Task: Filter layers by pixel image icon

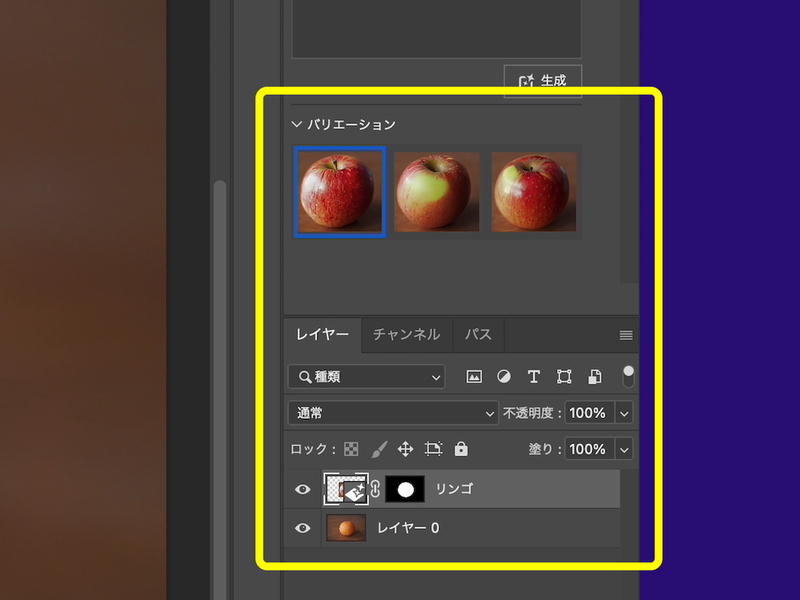Action: (474, 377)
